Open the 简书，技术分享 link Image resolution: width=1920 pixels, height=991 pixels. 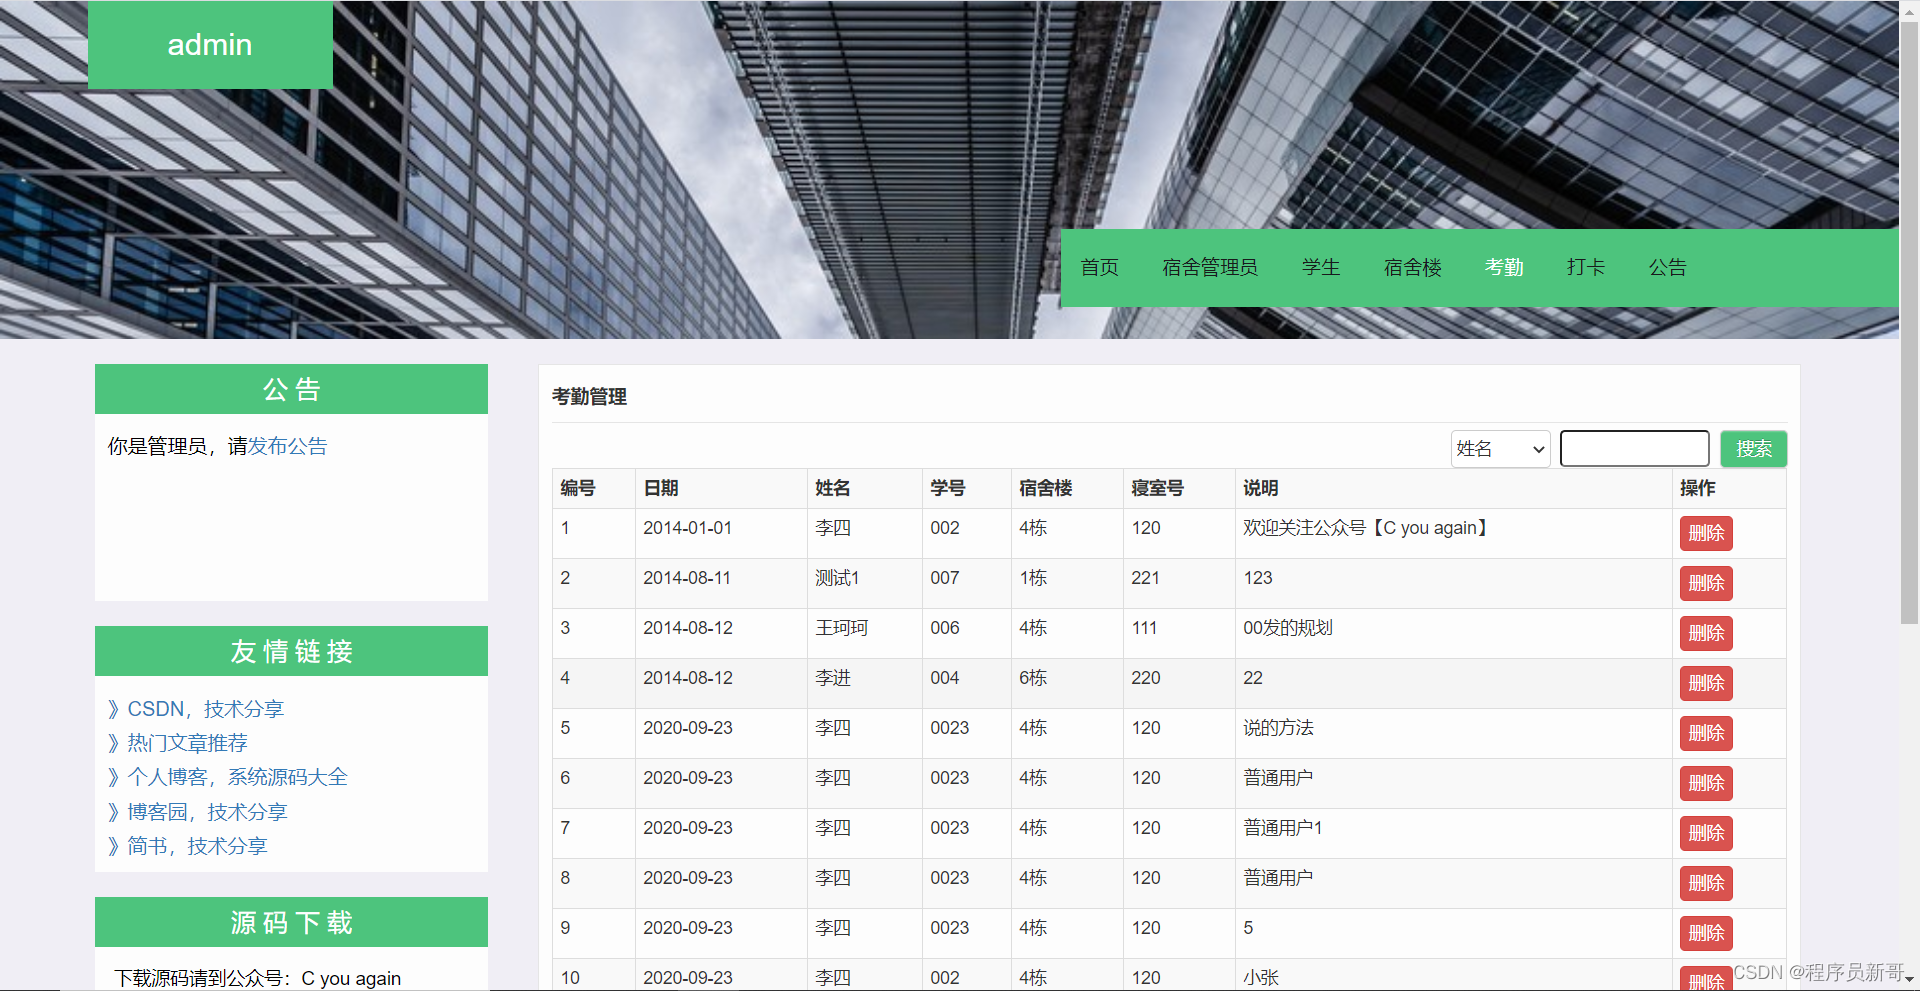click(x=197, y=846)
